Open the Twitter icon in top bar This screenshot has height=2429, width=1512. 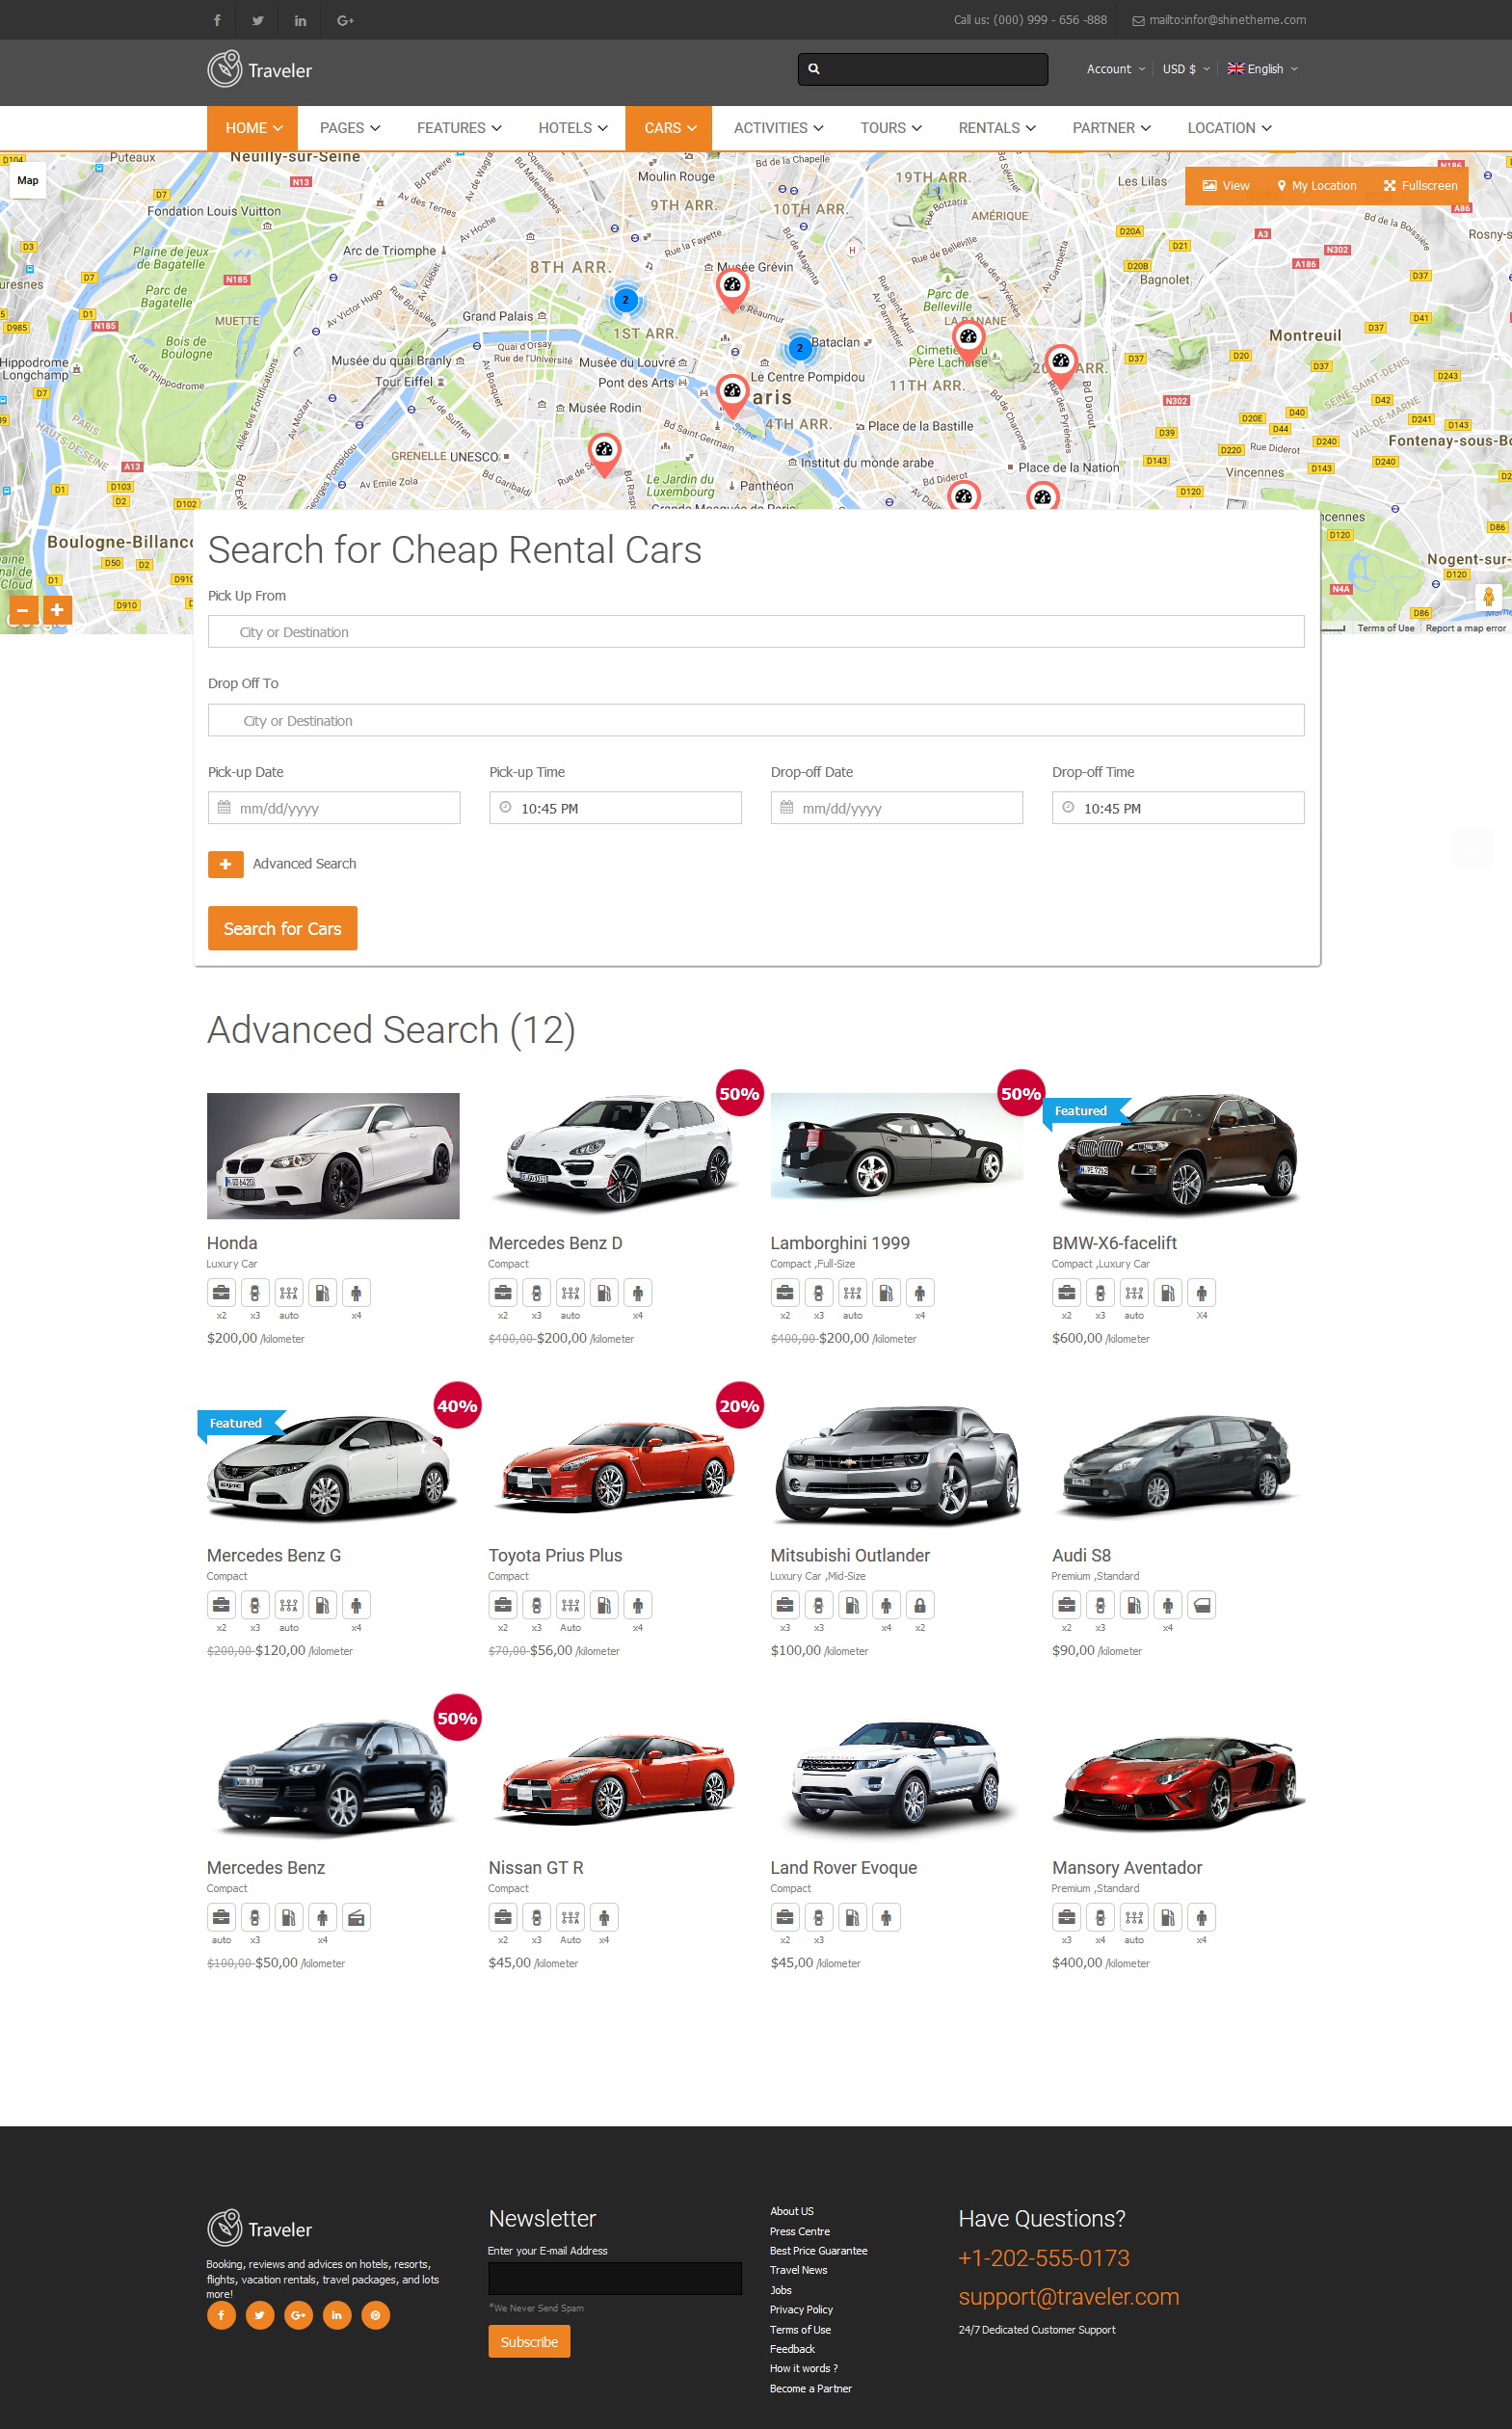pyautogui.click(x=259, y=20)
